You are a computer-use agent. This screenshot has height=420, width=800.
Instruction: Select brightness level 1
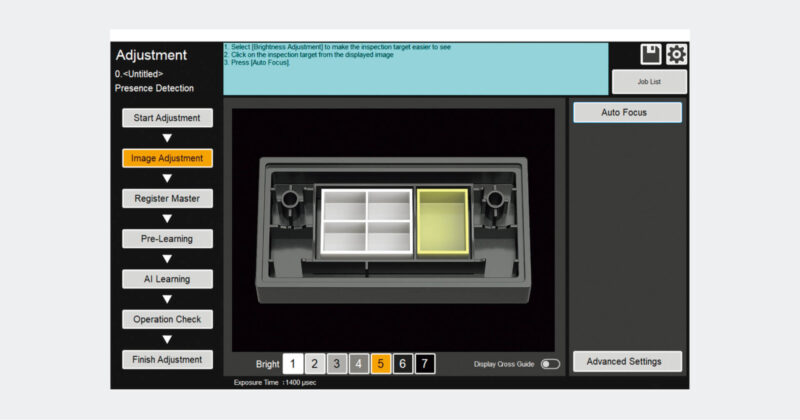click(292, 364)
